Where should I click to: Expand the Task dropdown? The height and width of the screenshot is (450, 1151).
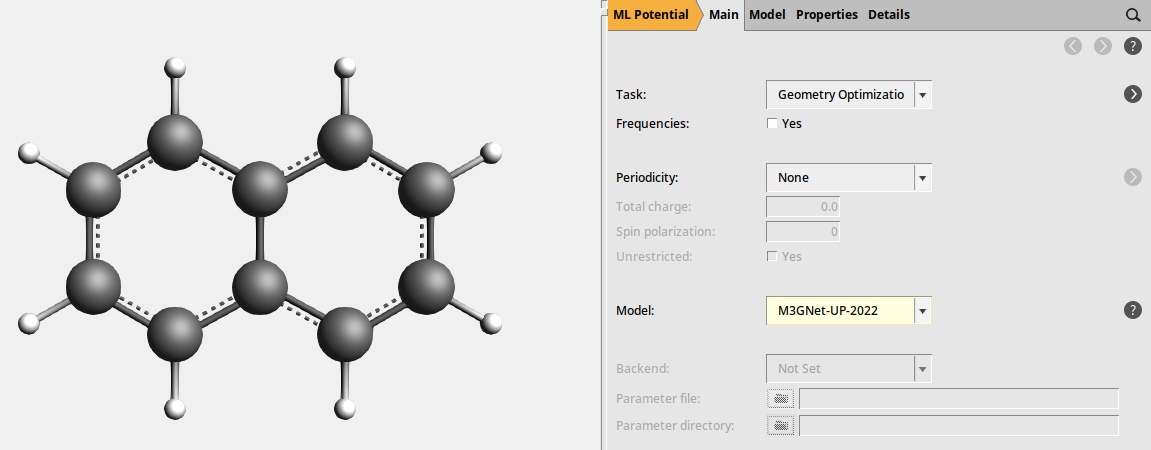922,94
